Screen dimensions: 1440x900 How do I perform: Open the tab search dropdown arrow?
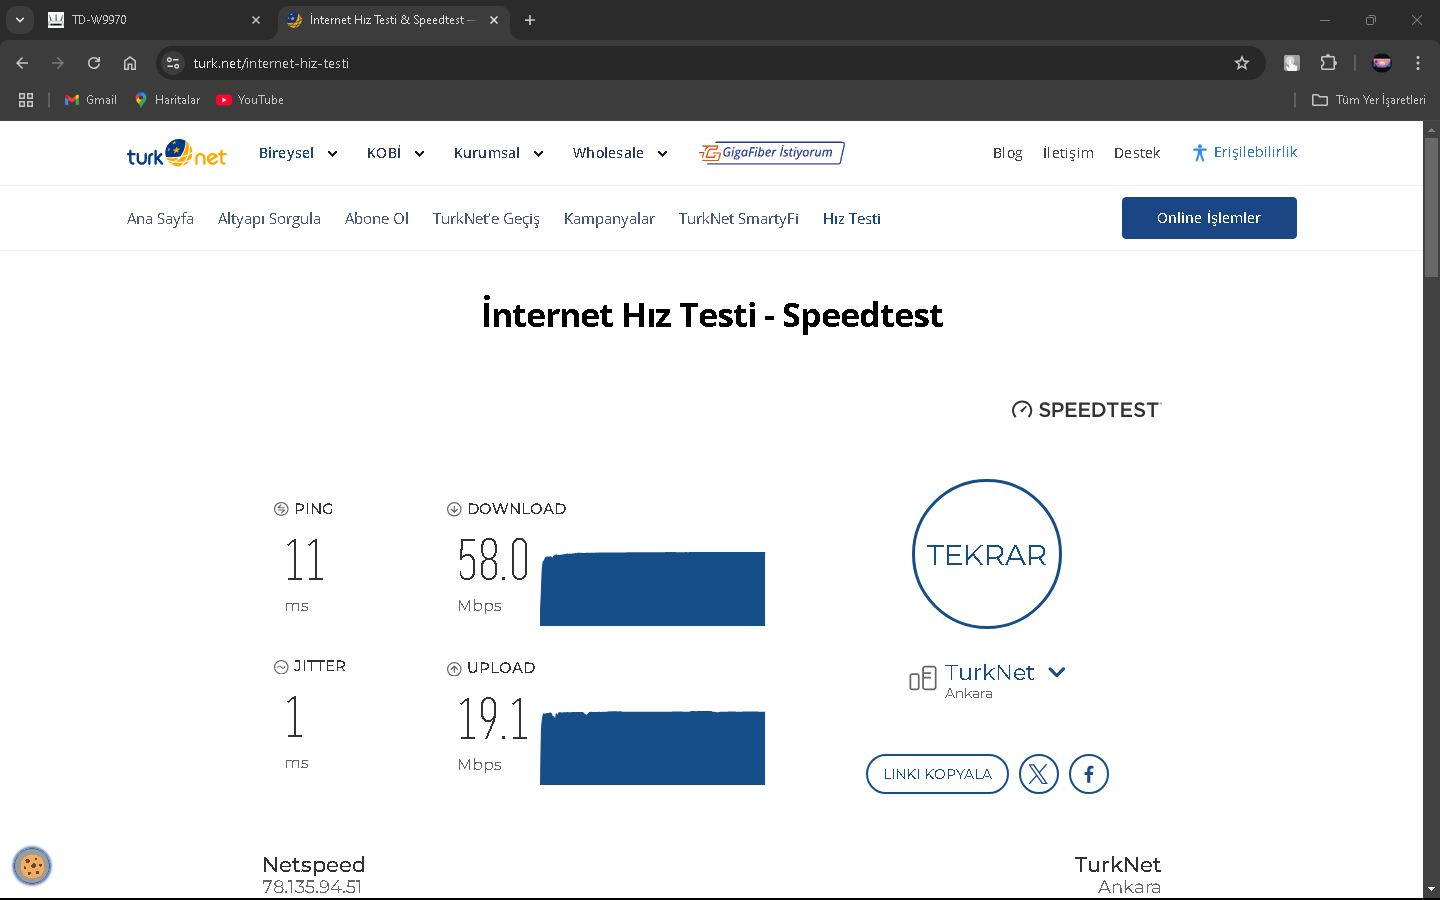click(x=20, y=20)
